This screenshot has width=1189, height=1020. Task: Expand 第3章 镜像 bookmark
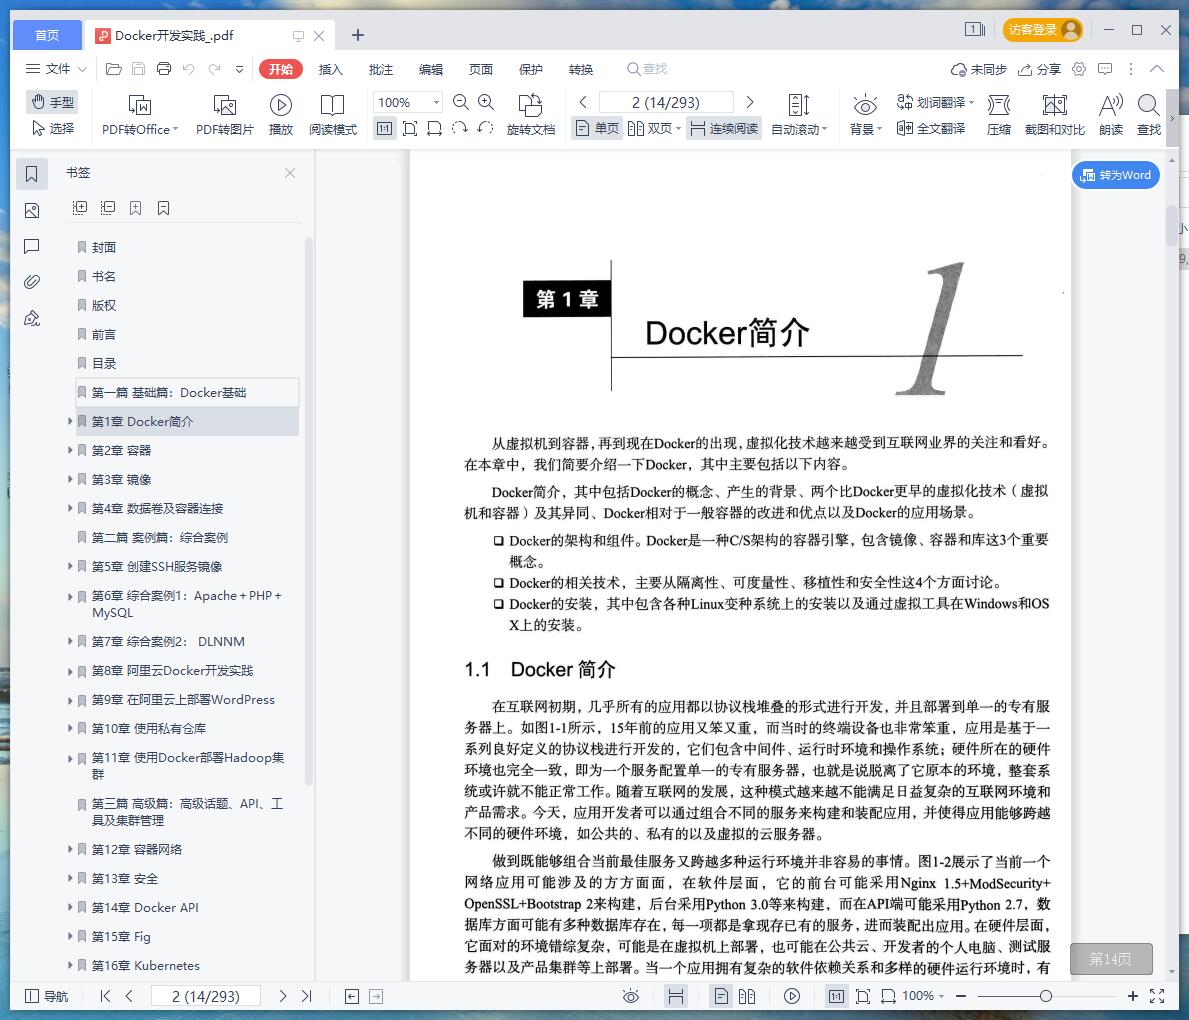tap(70, 479)
